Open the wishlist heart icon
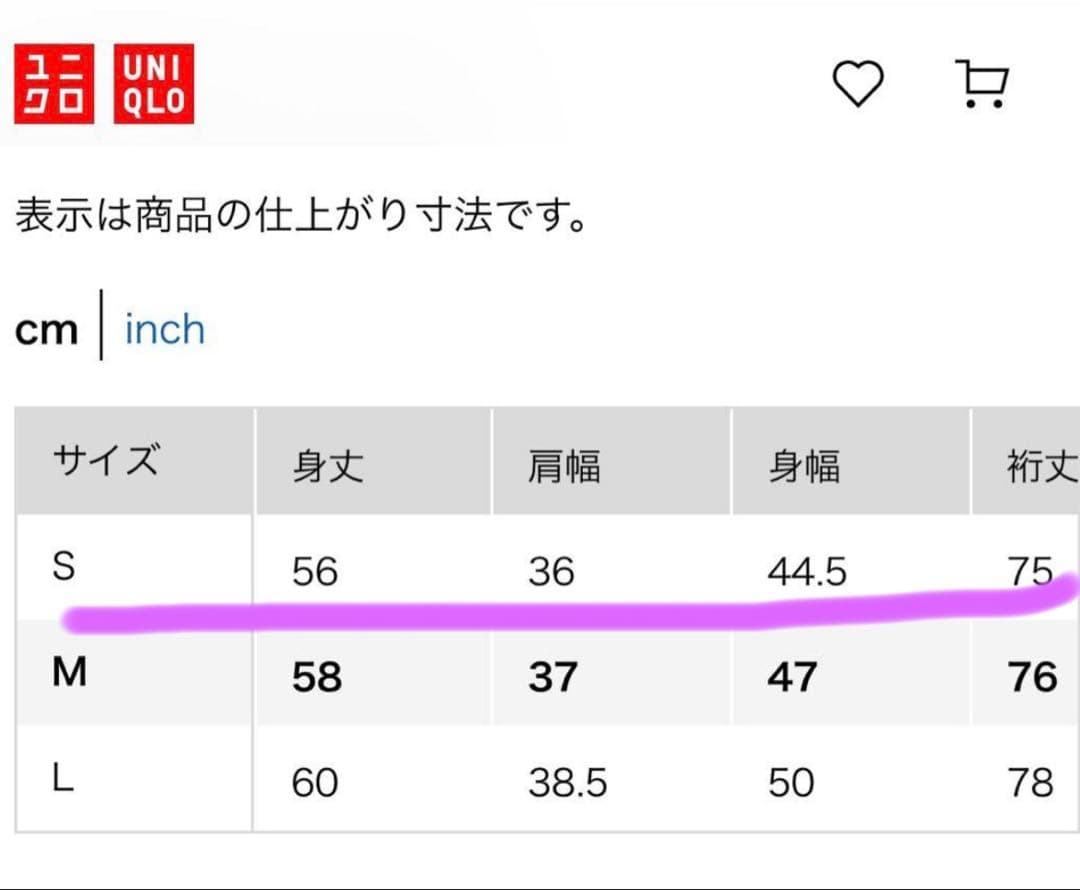 click(858, 84)
